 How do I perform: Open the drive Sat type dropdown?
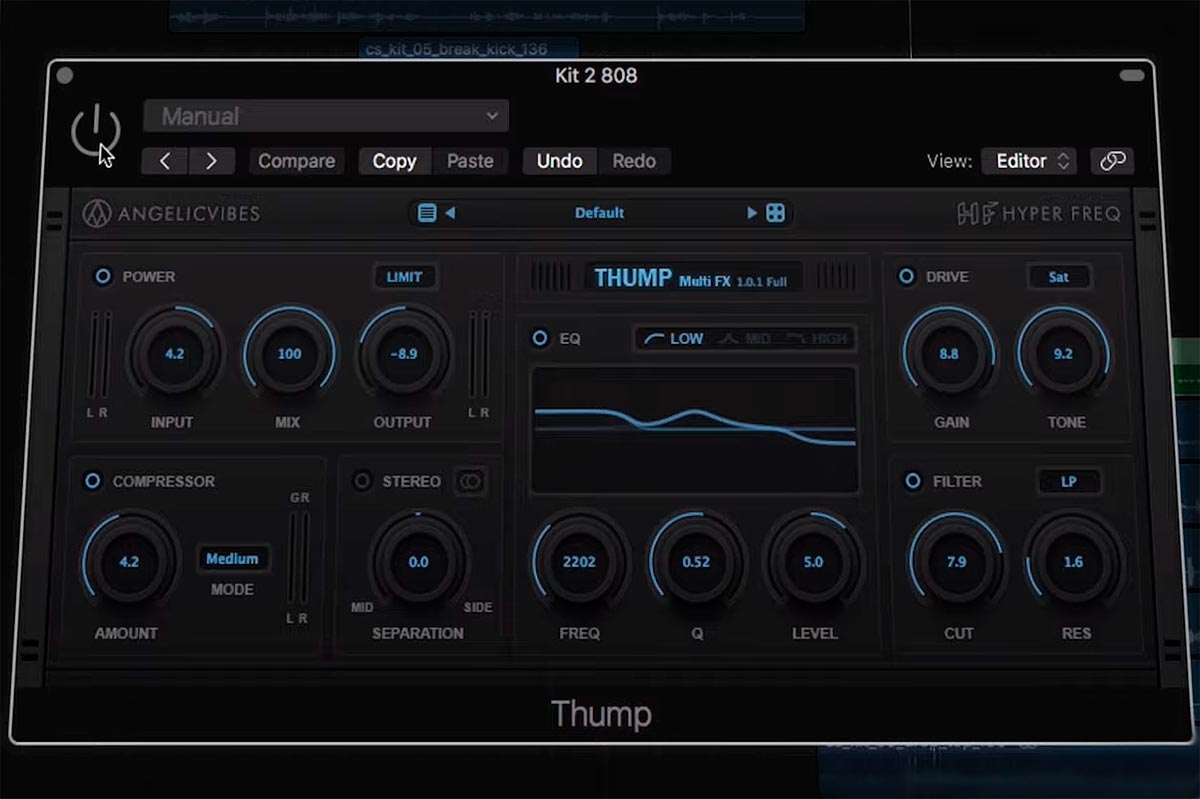(1059, 277)
